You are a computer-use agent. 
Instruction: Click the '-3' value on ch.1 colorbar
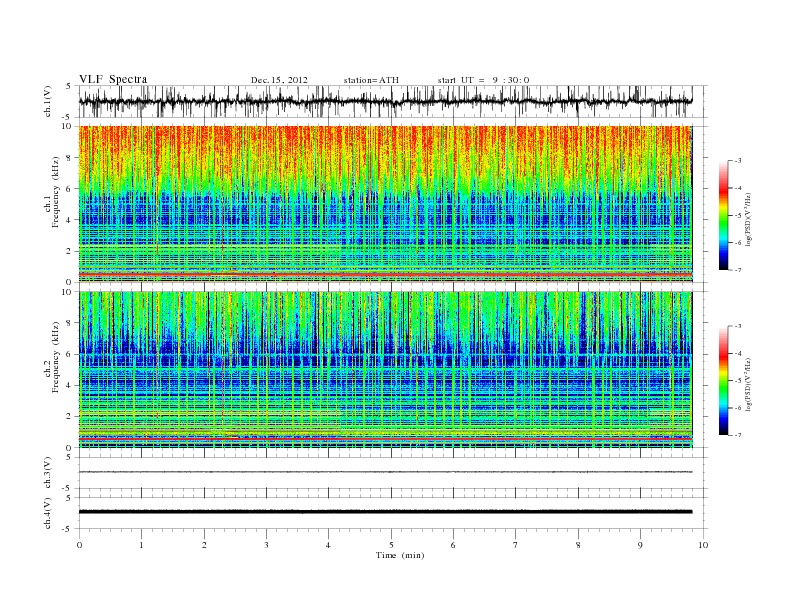737,161
